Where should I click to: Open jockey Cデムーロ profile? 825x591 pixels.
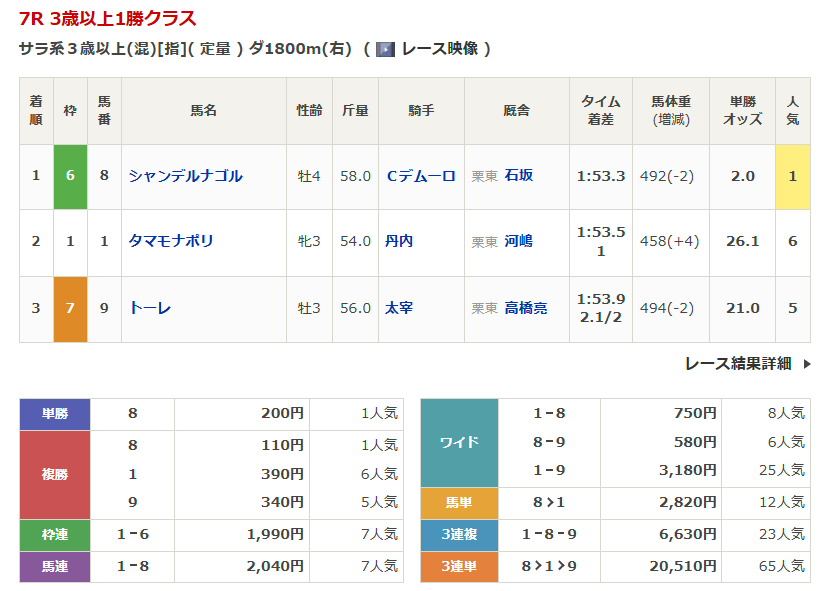[421, 176]
